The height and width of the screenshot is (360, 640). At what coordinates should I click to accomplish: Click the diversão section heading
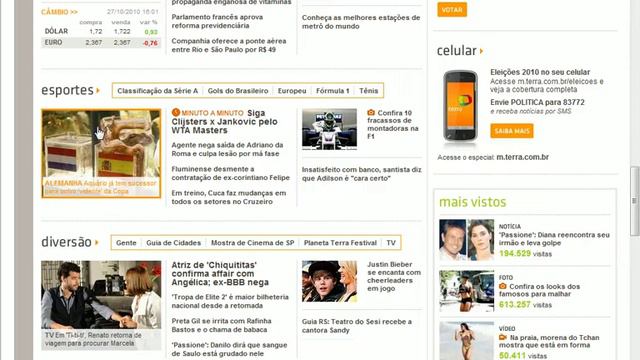pyautogui.click(x=66, y=242)
